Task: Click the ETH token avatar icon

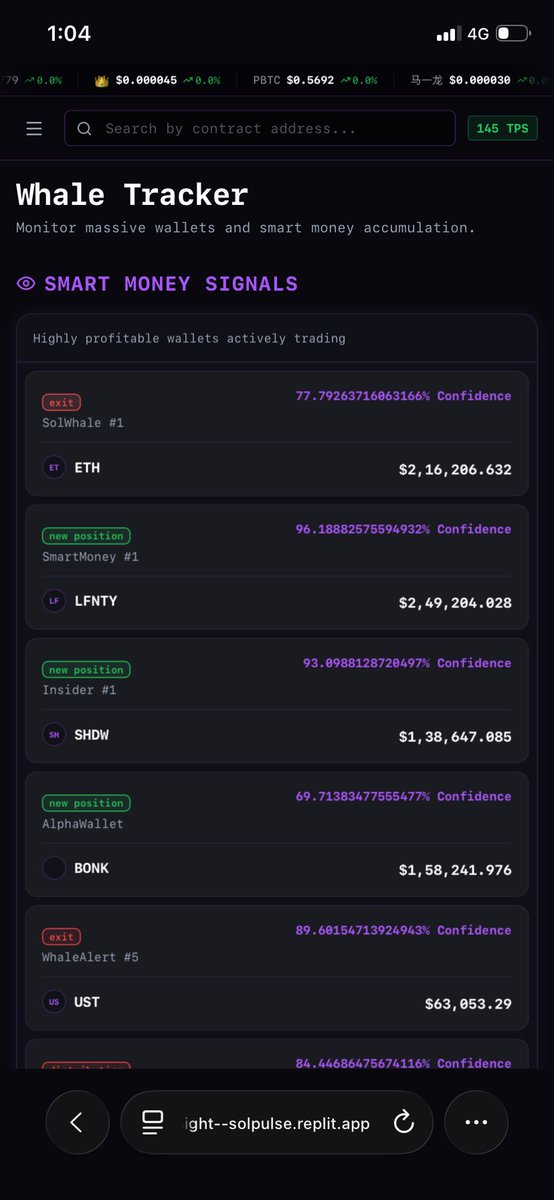Action: (54, 467)
